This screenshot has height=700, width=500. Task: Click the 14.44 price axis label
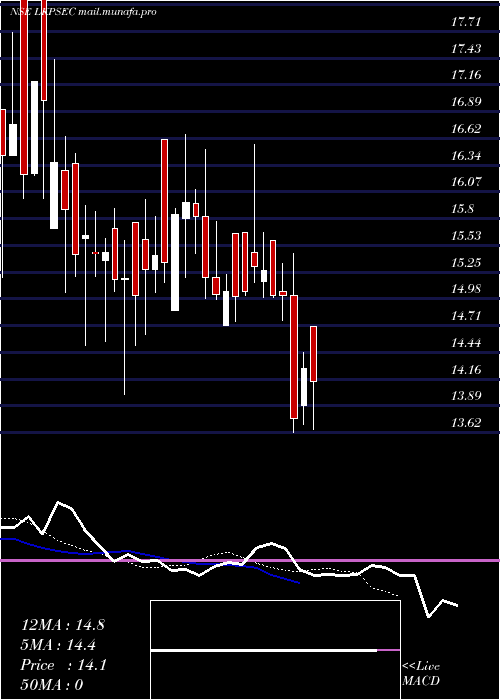coord(466,343)
